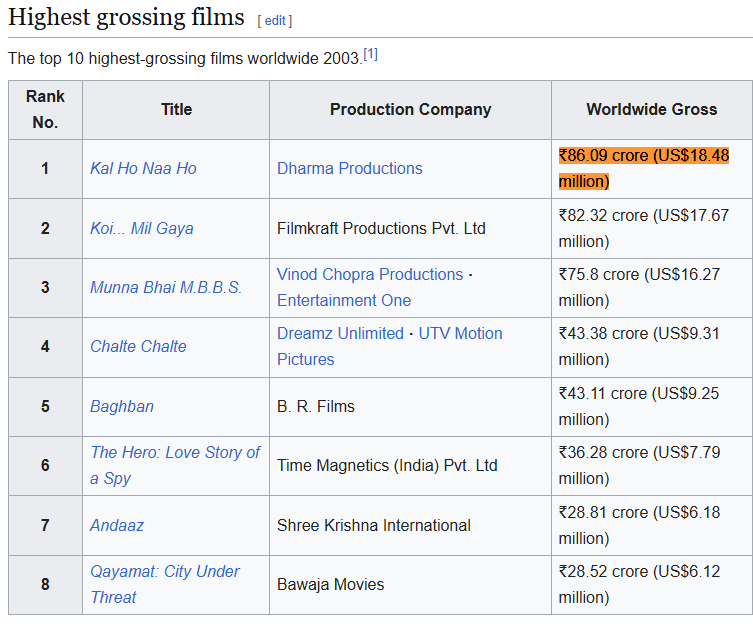Click rank number 2 cell
The width and height of the screenshot is (753, 625).
[x=45, y=228]
